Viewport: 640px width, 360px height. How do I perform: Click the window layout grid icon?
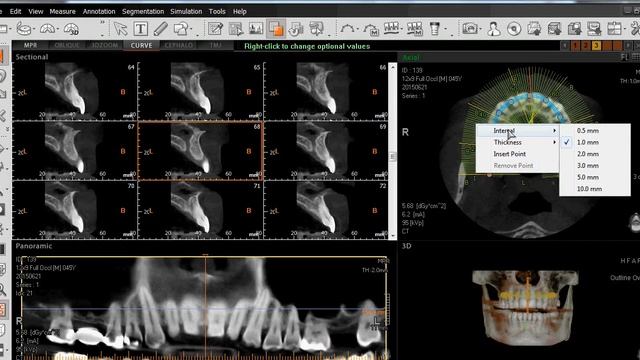(614, 29)
